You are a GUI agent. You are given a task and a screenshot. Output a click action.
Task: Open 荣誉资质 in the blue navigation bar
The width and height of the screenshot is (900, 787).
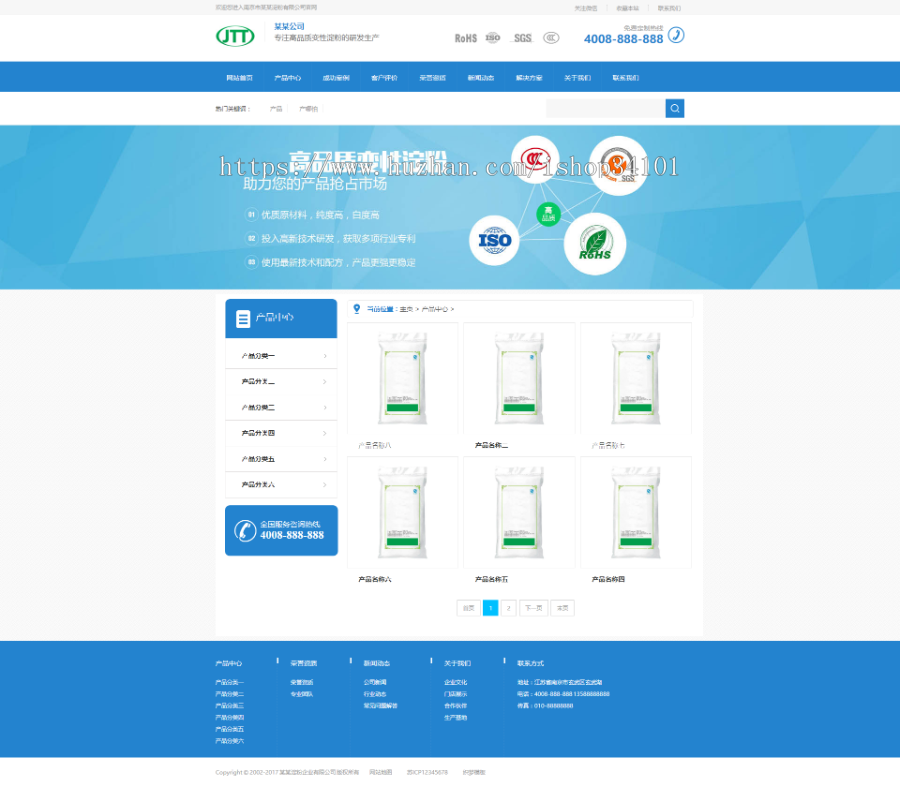pyautogui.click(x=432, y=78)
